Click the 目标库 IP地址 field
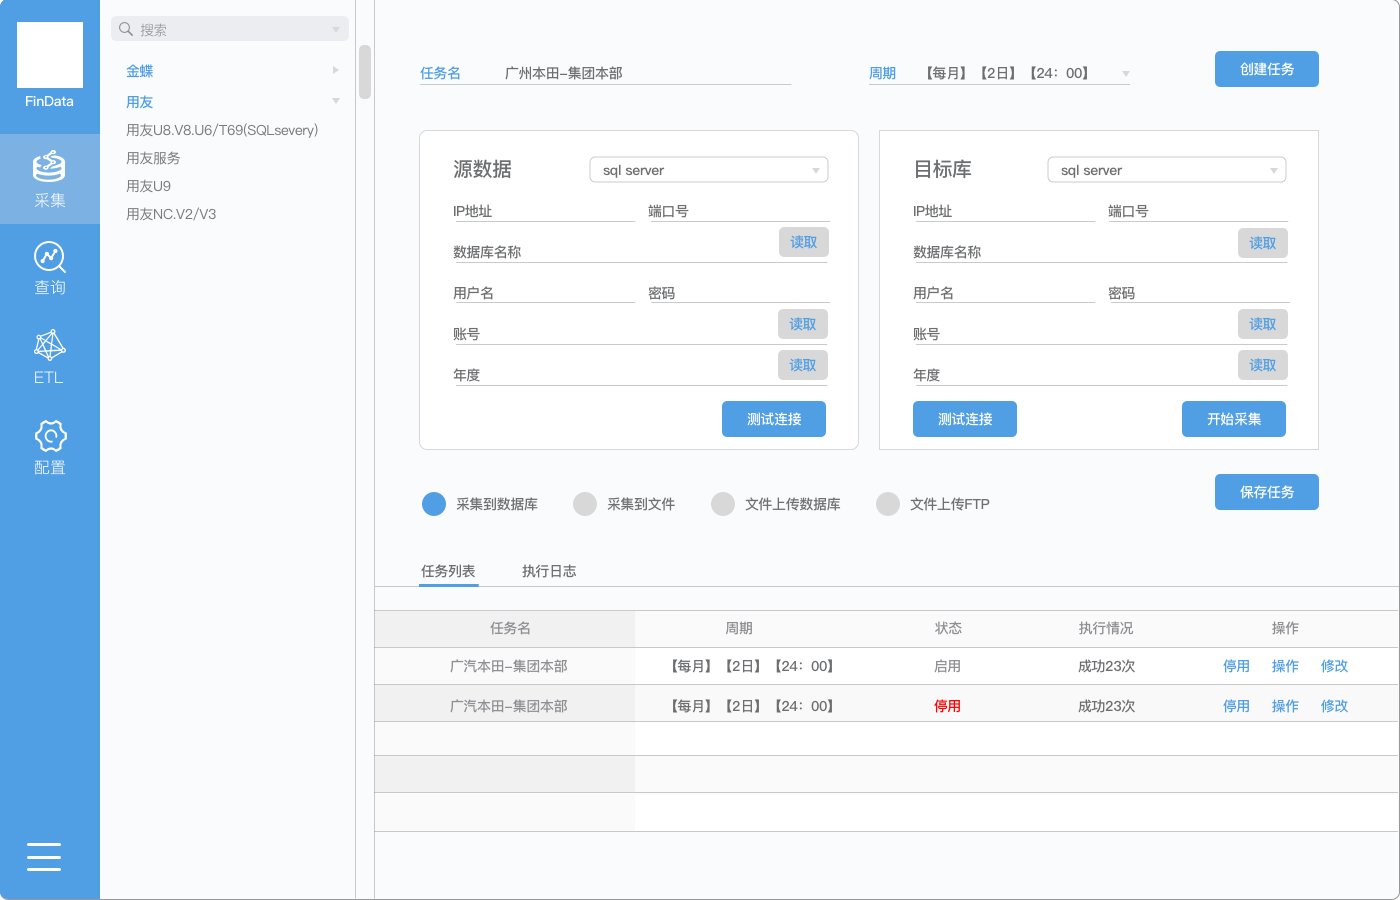This screenshot has height=900, width=1400. (x=1004, y=211)
